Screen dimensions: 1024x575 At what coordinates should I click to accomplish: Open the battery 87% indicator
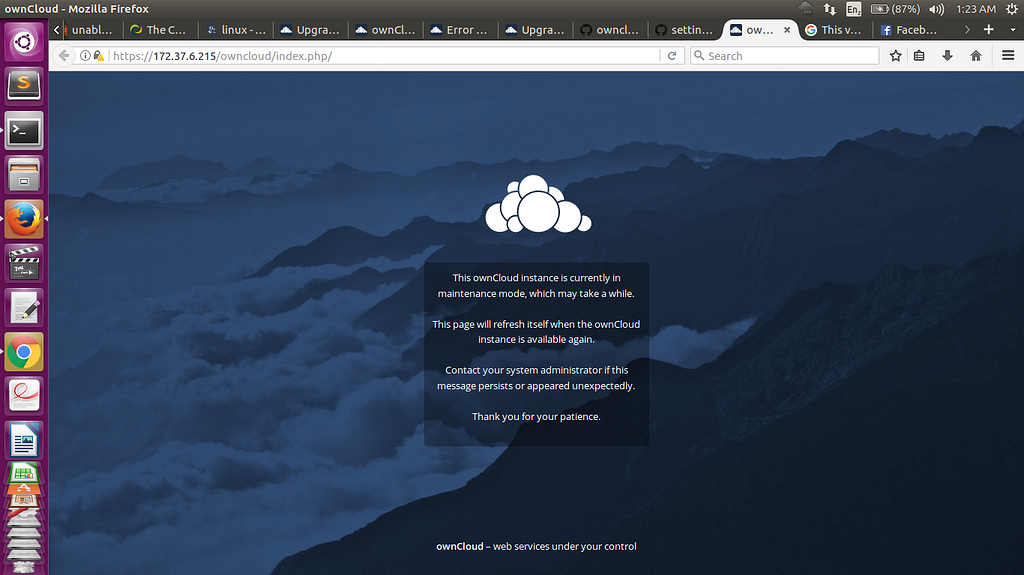[895, 8]
